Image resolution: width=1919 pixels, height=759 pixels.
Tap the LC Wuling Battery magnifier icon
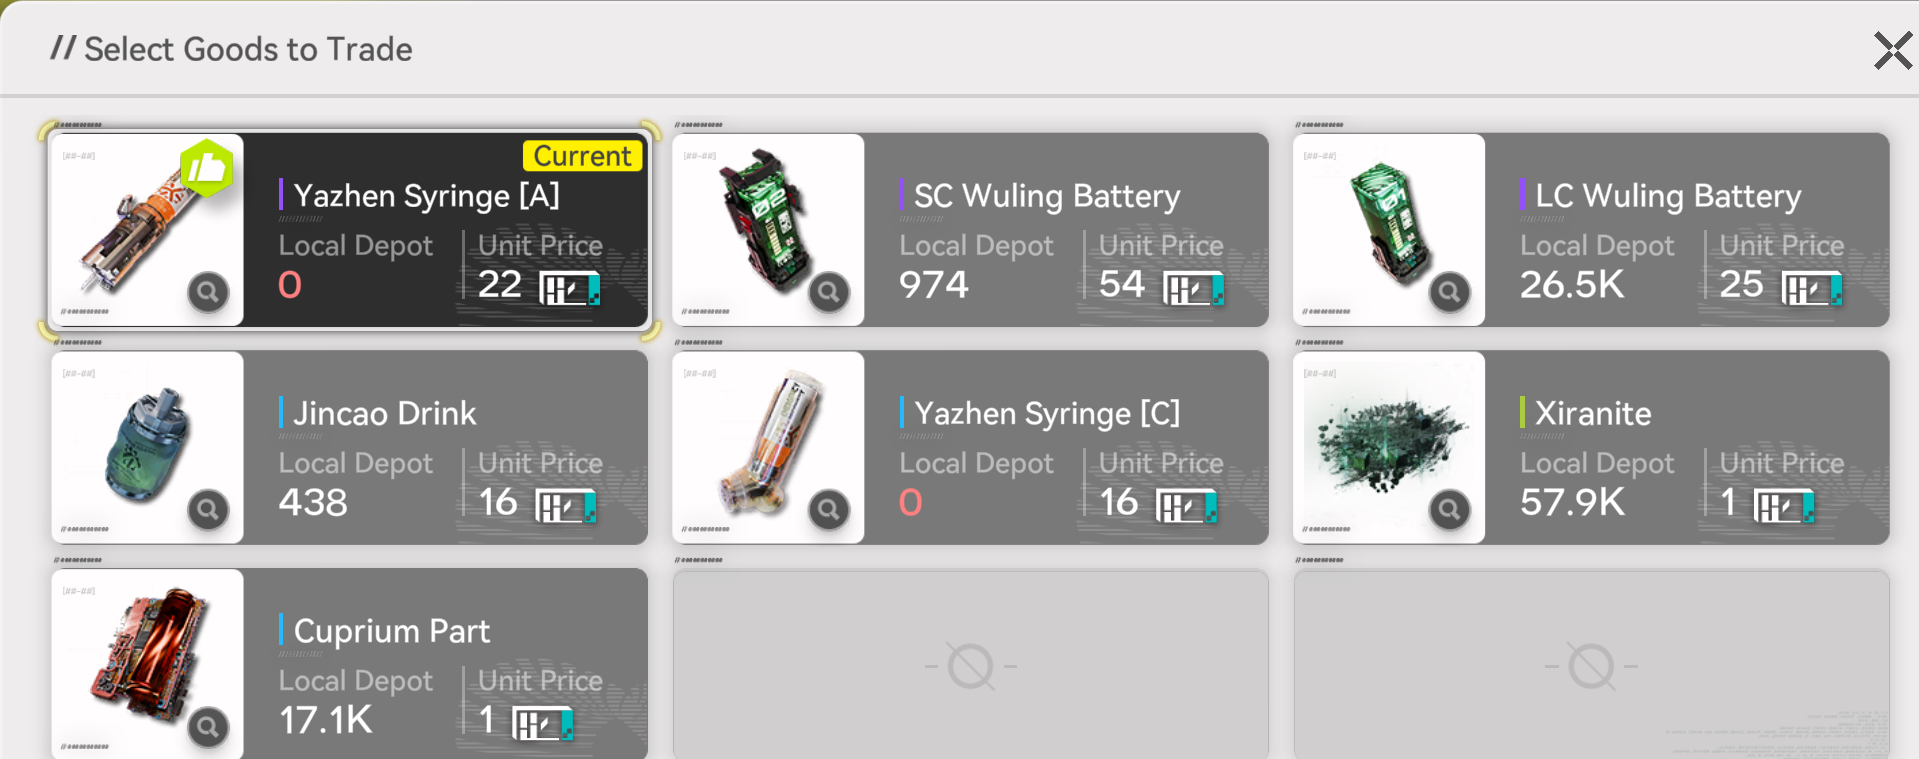click(x=1450, y=292)
